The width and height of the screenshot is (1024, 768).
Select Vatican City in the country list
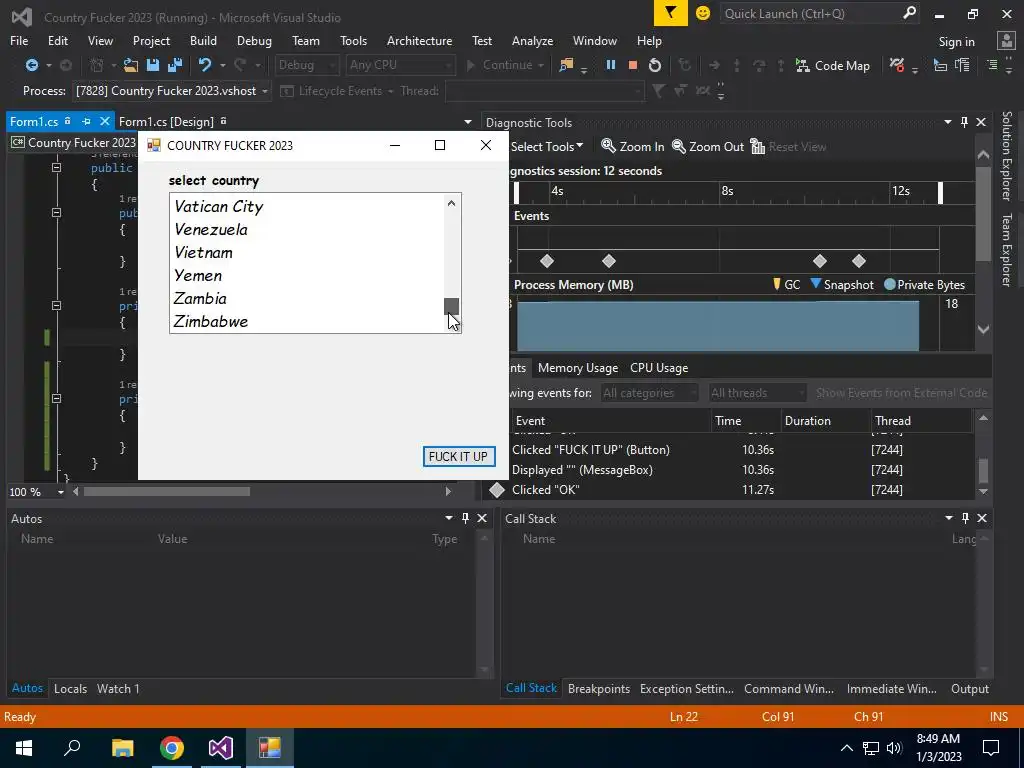click(x=218, y=206)
